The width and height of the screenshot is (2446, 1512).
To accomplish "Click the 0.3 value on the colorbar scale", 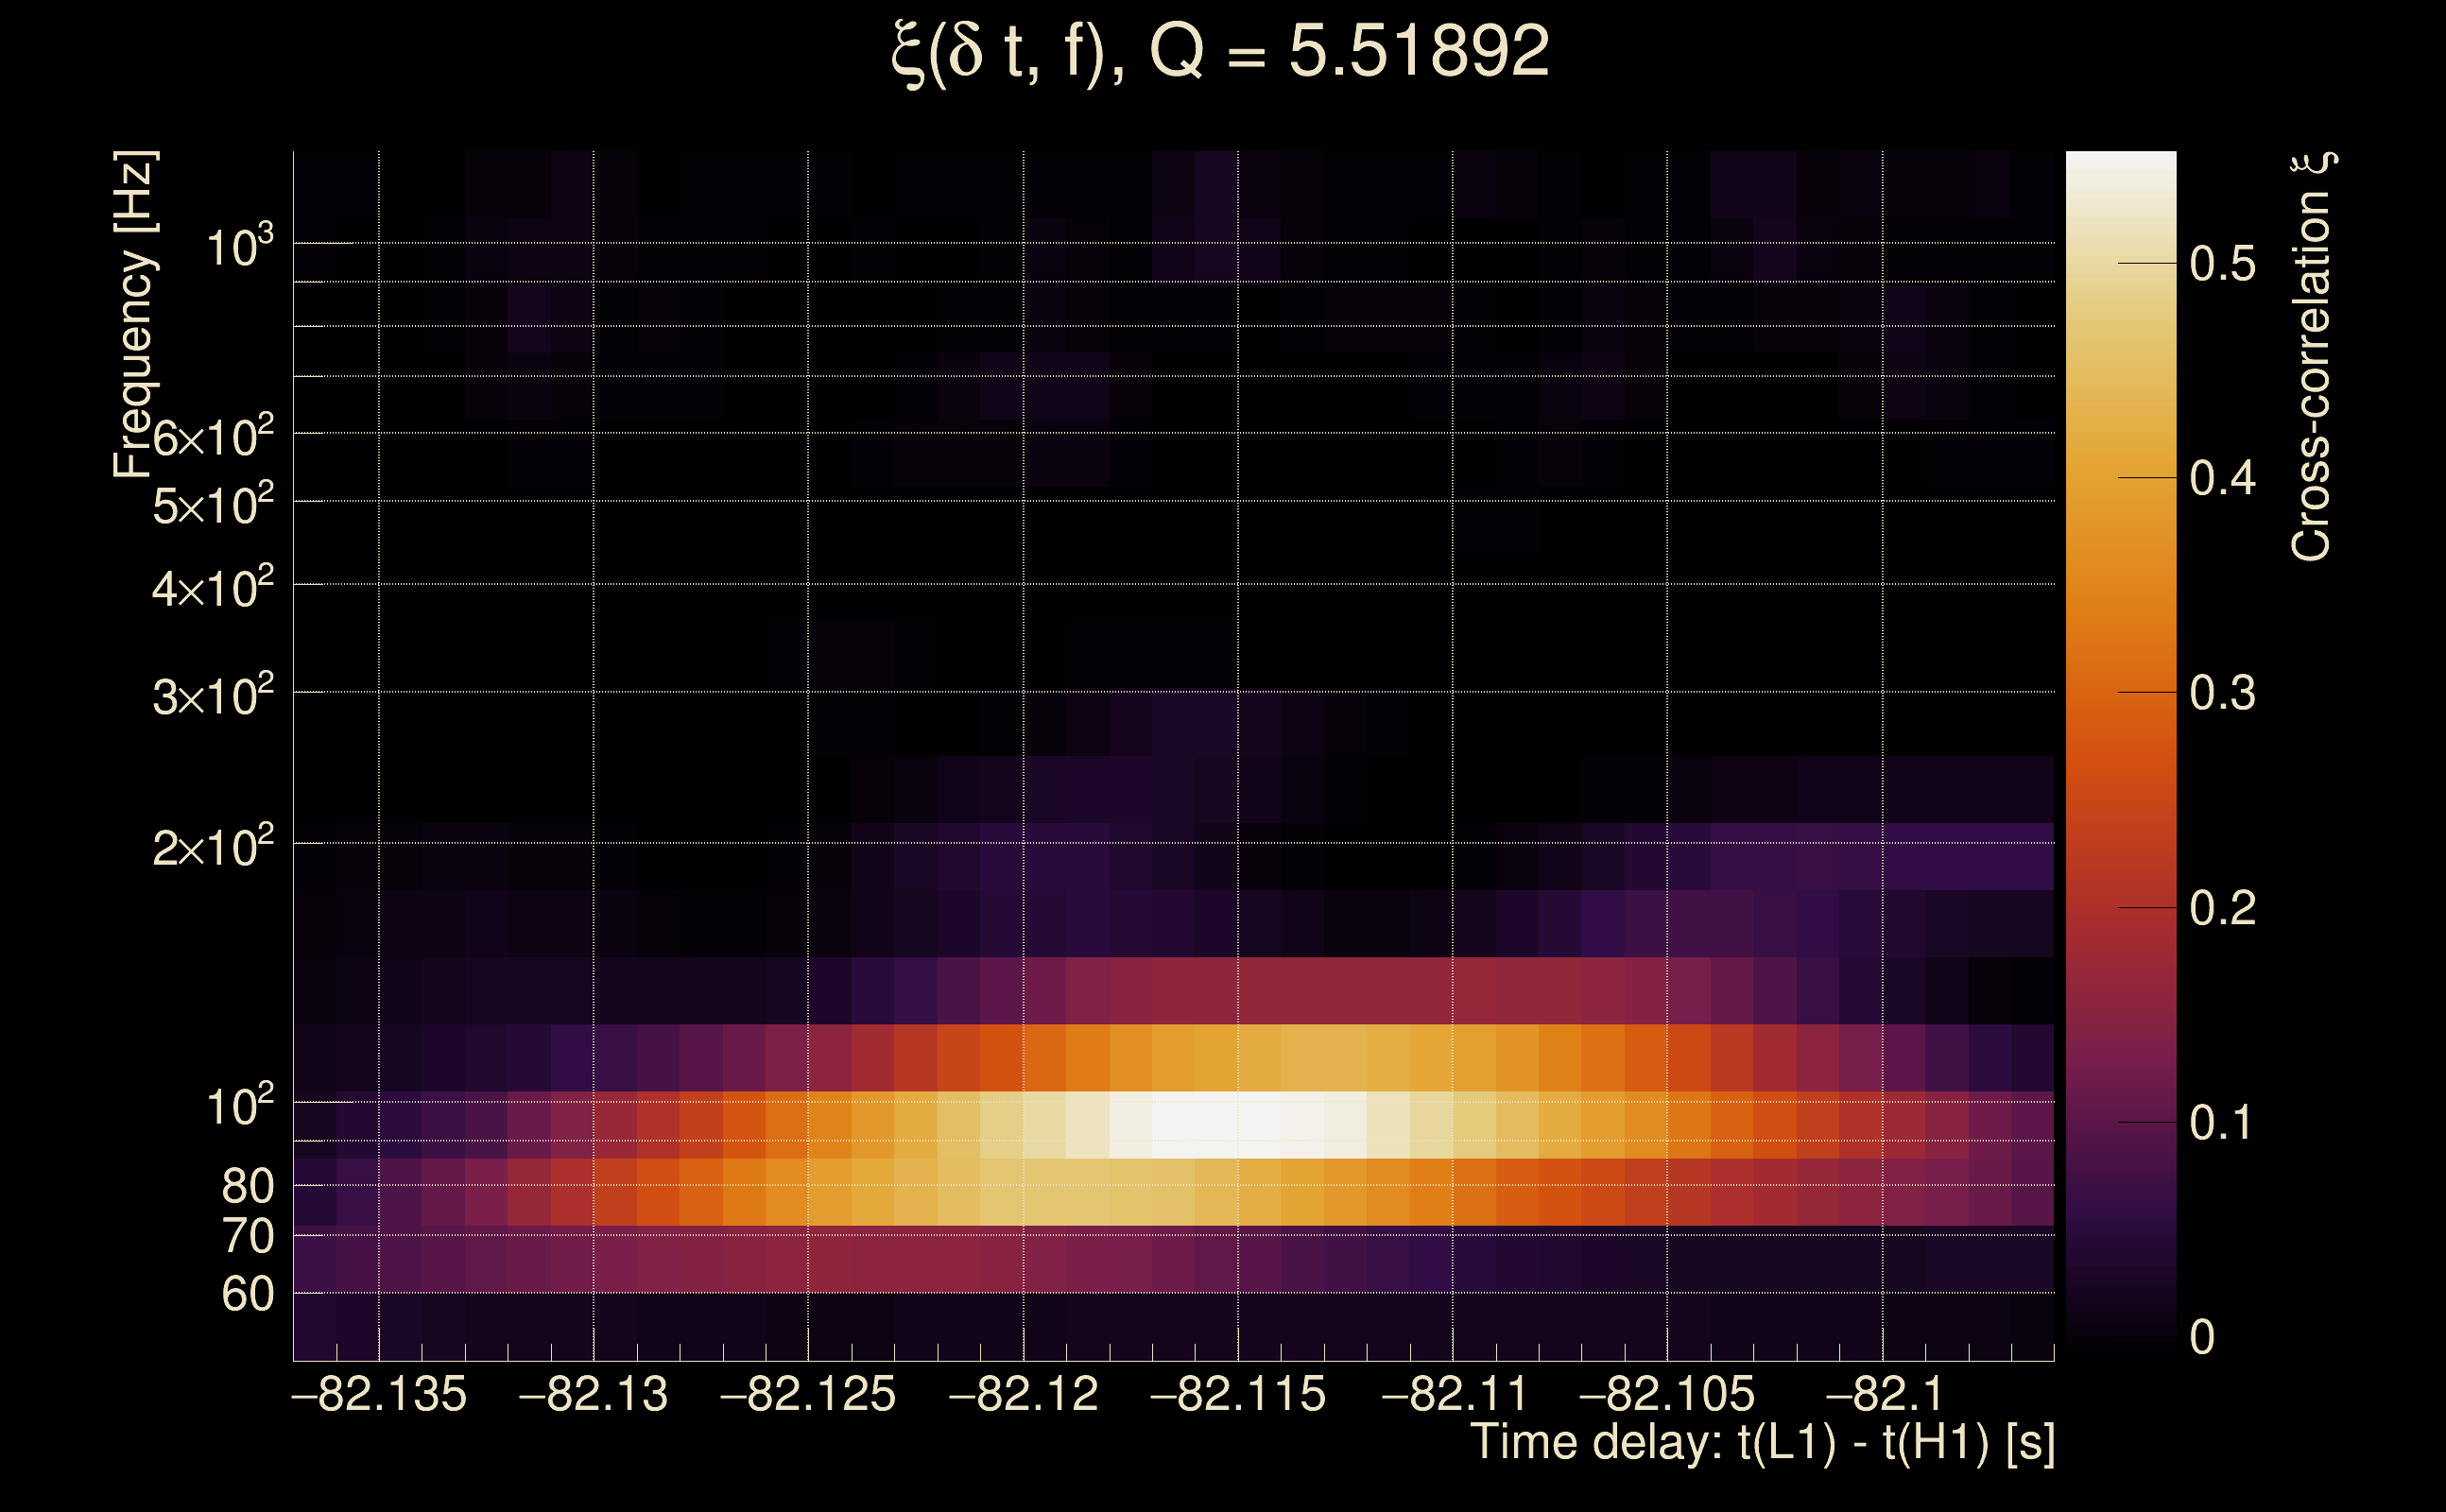I will (2222, 693).
